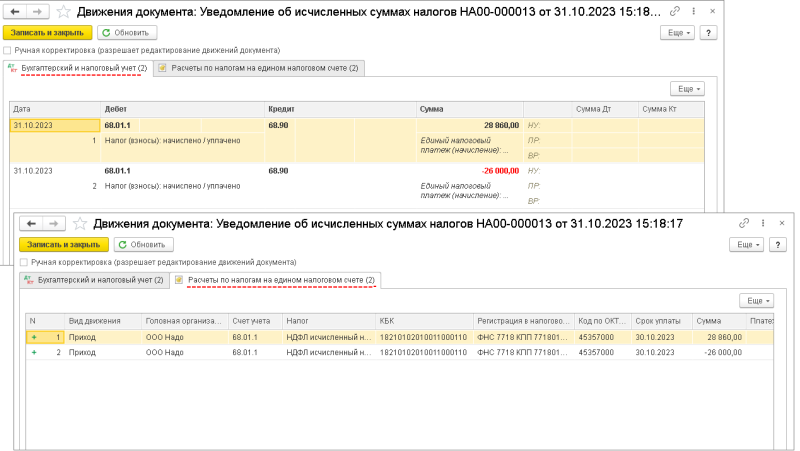Click Обновить in the back window

(127, 33)
